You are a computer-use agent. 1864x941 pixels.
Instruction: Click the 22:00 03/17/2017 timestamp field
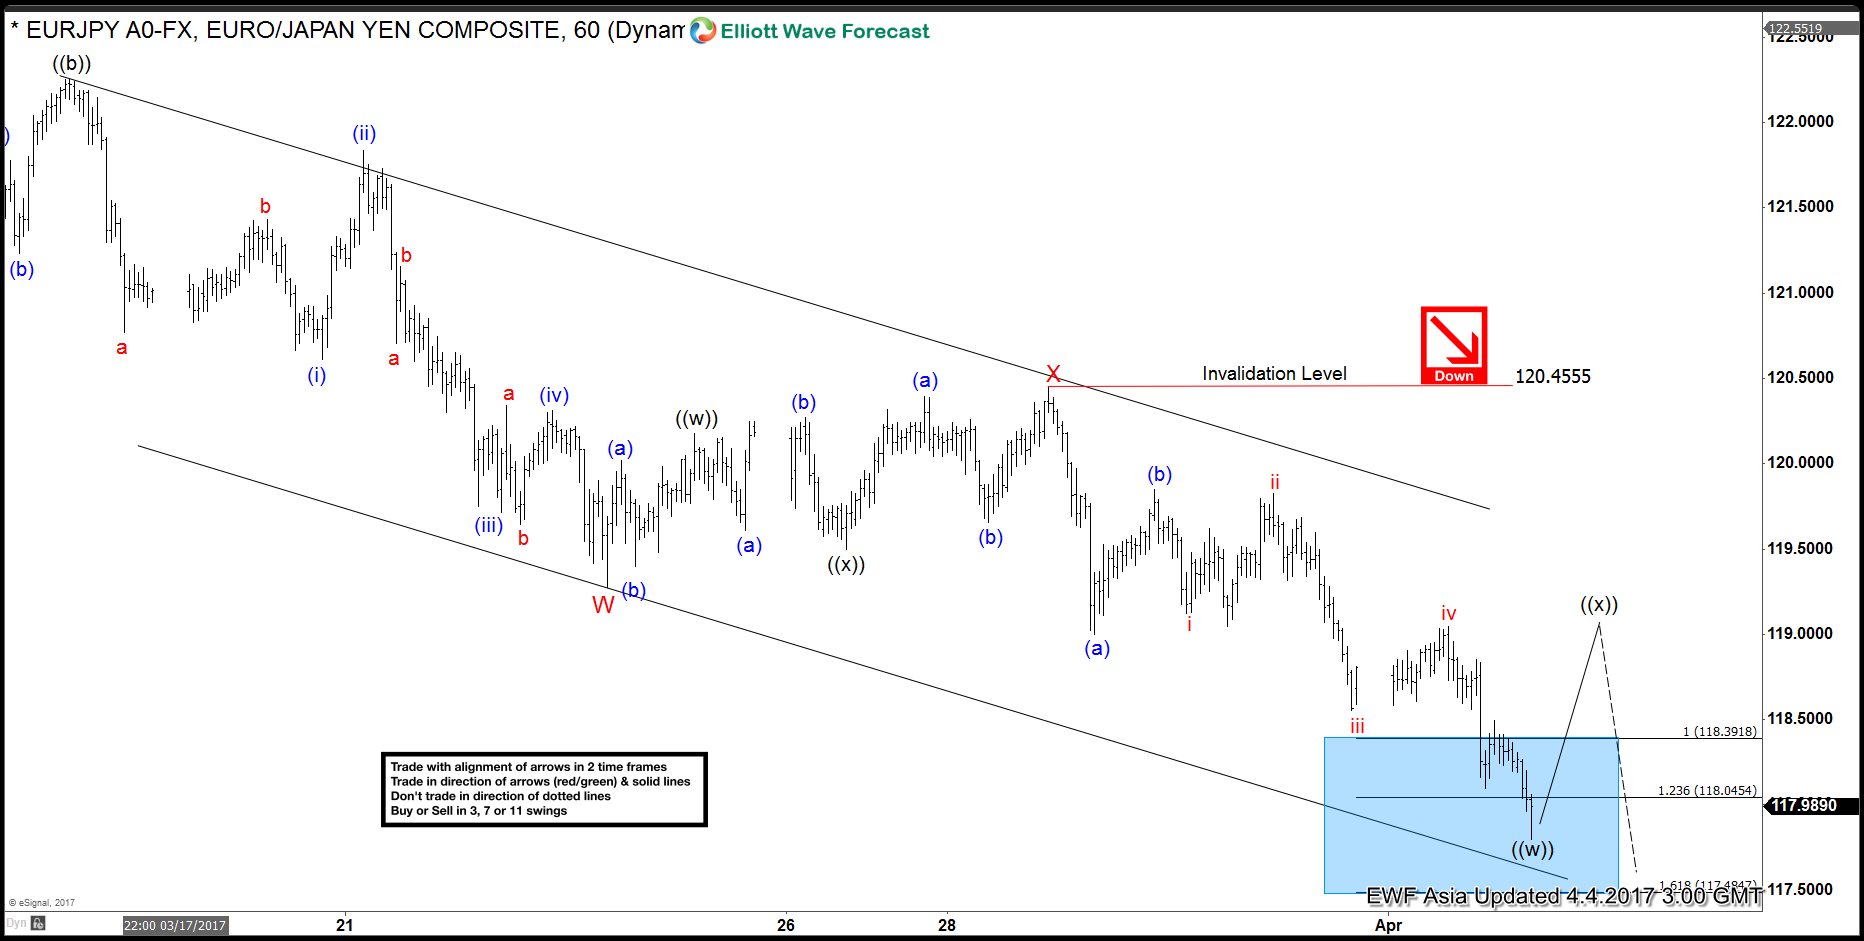pyautogui.click(x=175, y=925)
